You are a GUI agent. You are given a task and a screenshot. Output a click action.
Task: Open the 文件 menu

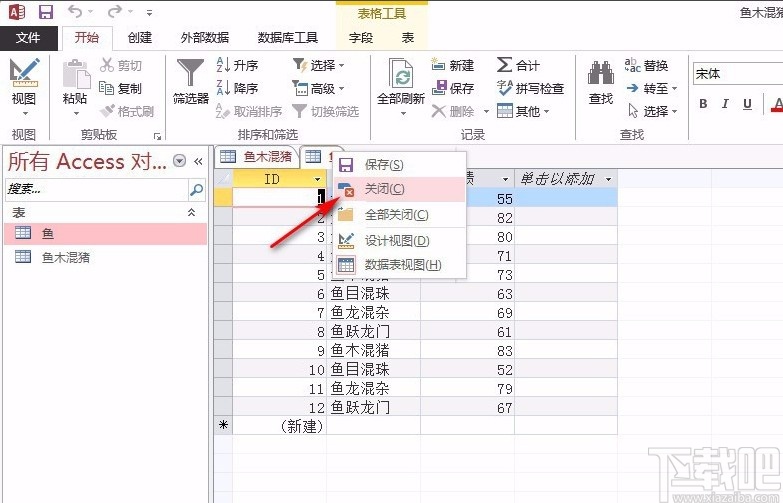pyautogui.click(x=28, y=38)
